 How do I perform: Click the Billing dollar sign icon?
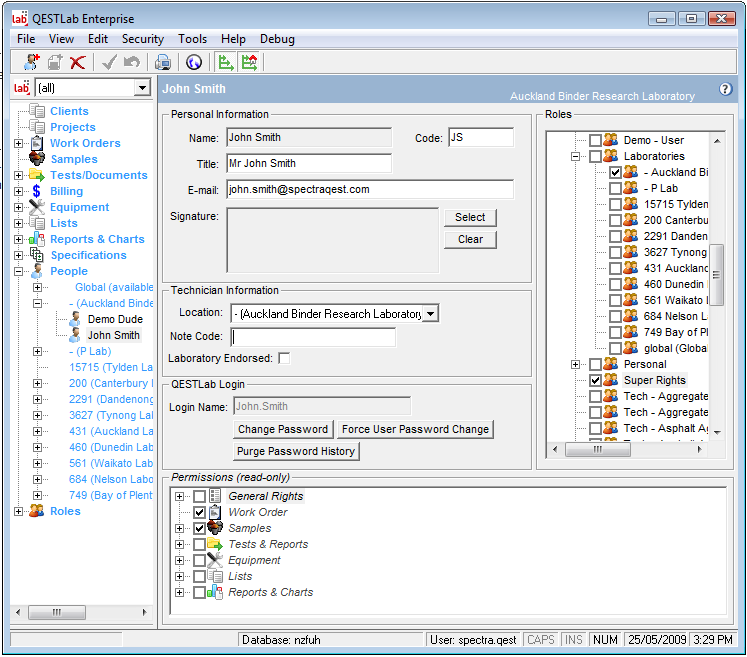point(37,191)
